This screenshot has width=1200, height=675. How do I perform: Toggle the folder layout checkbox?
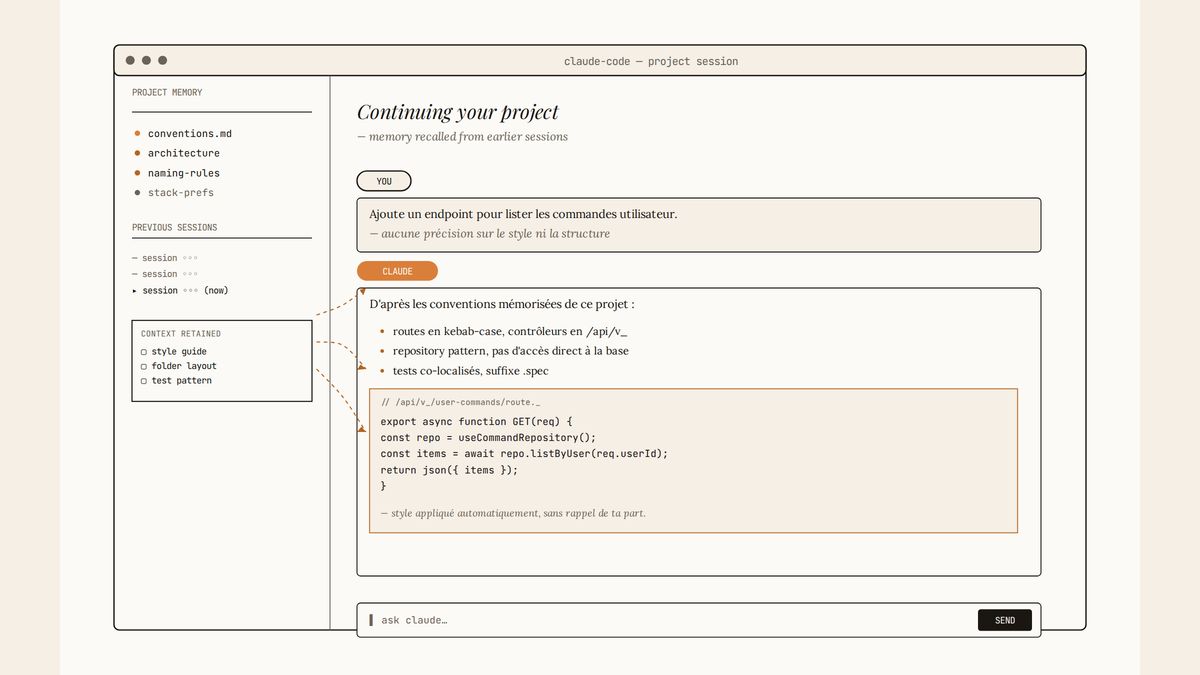[144, 366]
